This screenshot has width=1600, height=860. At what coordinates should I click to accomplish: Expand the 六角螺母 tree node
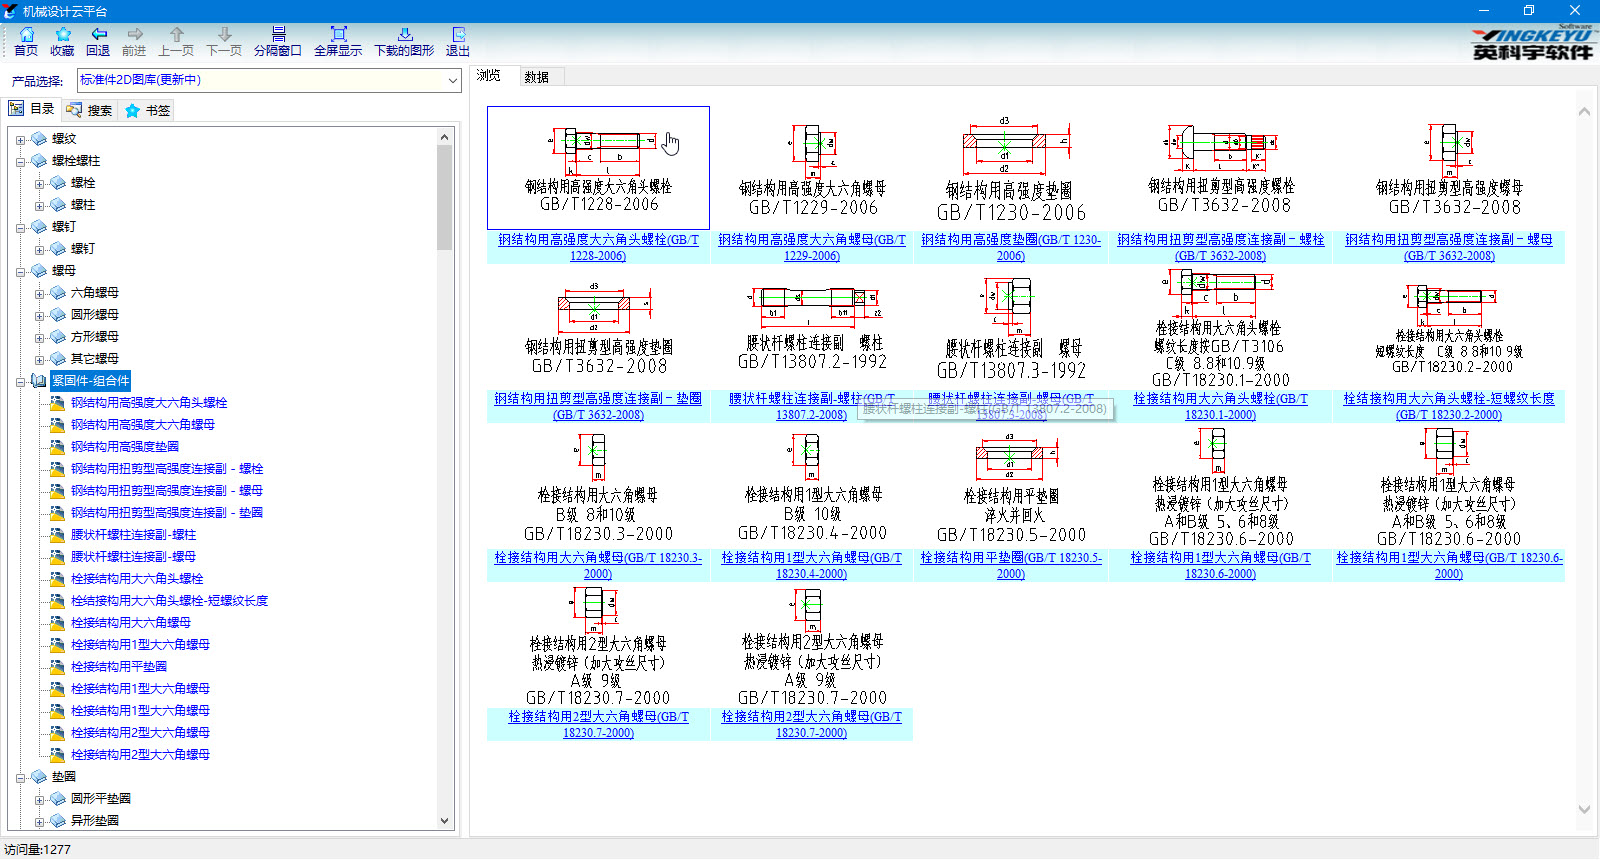tap(40, 294)
